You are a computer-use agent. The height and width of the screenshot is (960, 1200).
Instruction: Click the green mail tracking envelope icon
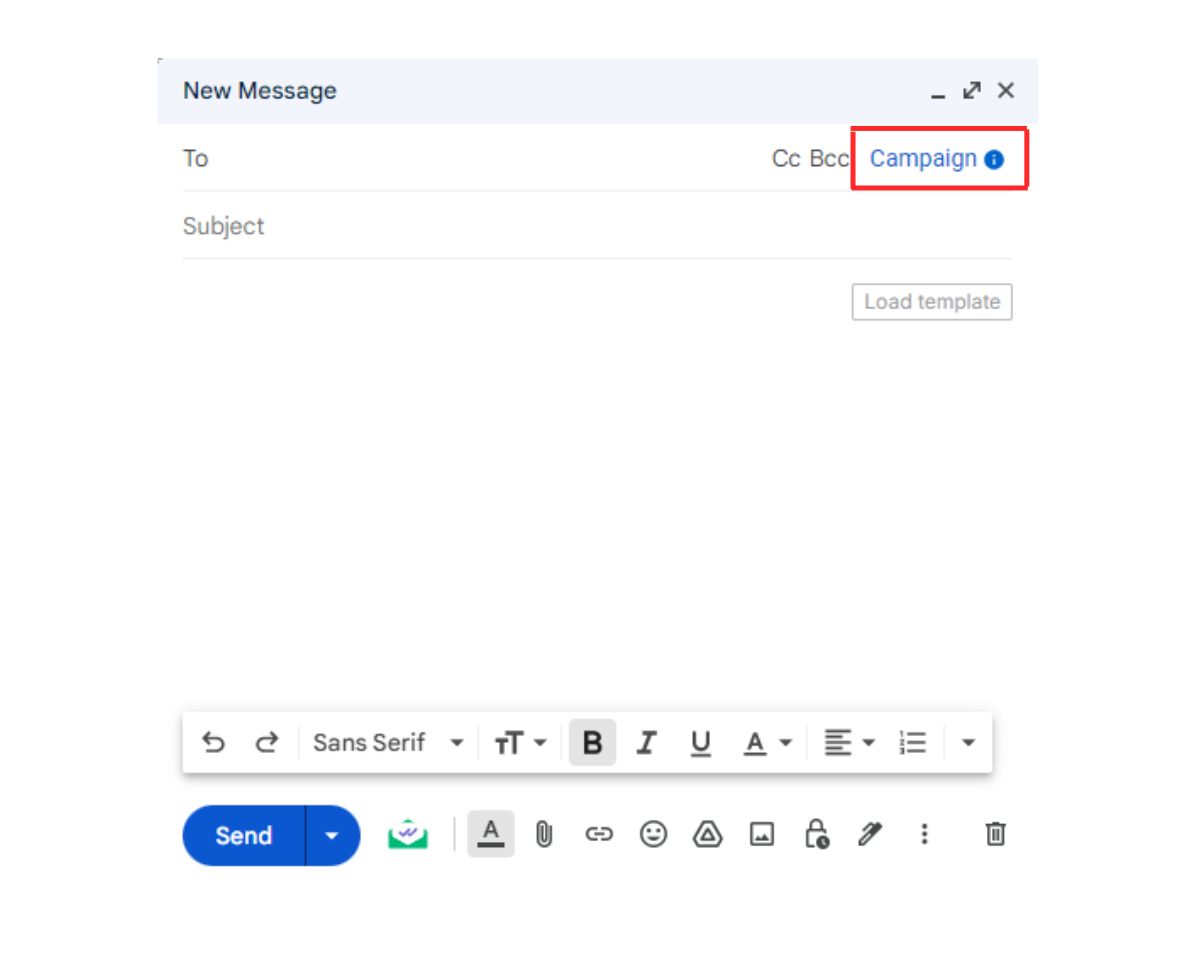pyautogui.click(x=408, y=835)
